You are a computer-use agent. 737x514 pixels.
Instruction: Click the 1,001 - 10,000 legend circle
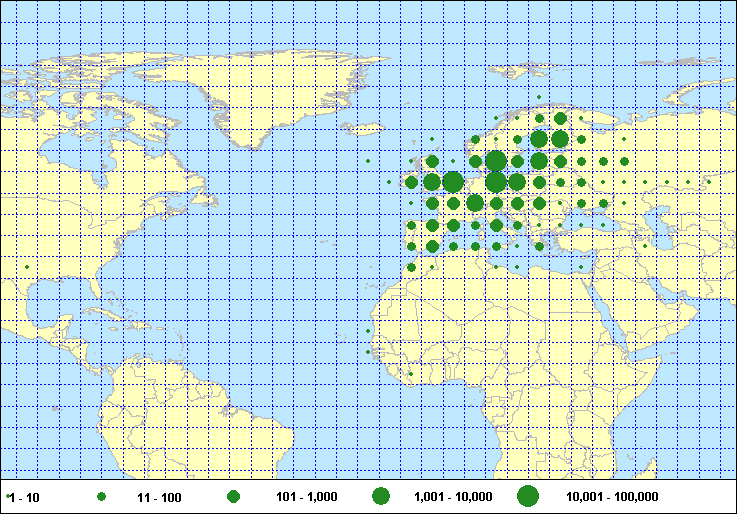(x=380, y=496)
